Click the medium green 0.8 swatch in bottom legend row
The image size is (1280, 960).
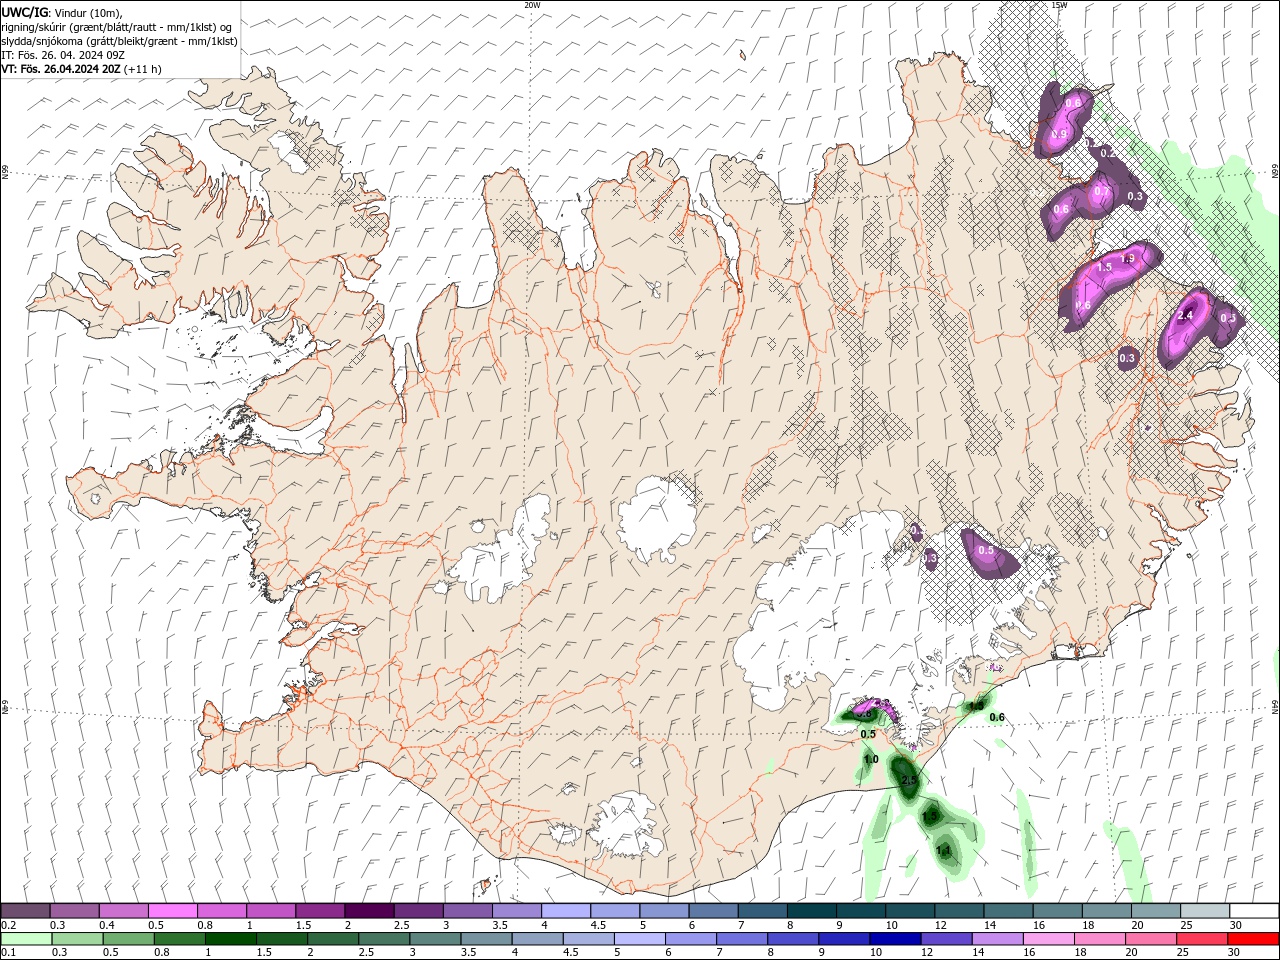tap(179, 939)
